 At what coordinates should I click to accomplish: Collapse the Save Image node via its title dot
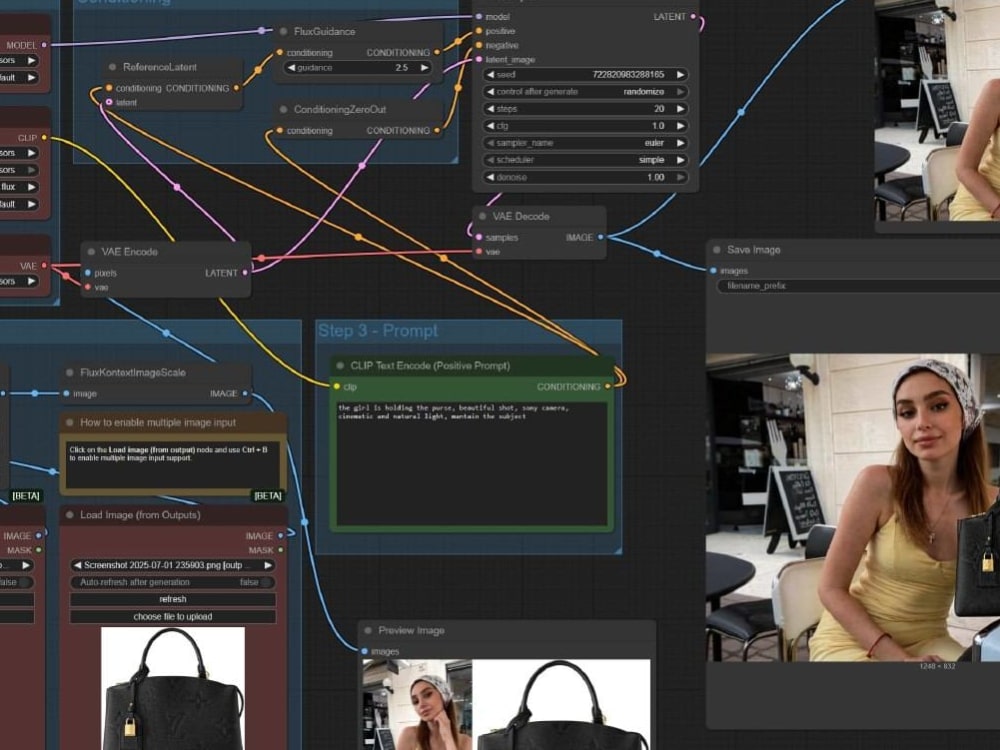(716, 250)
